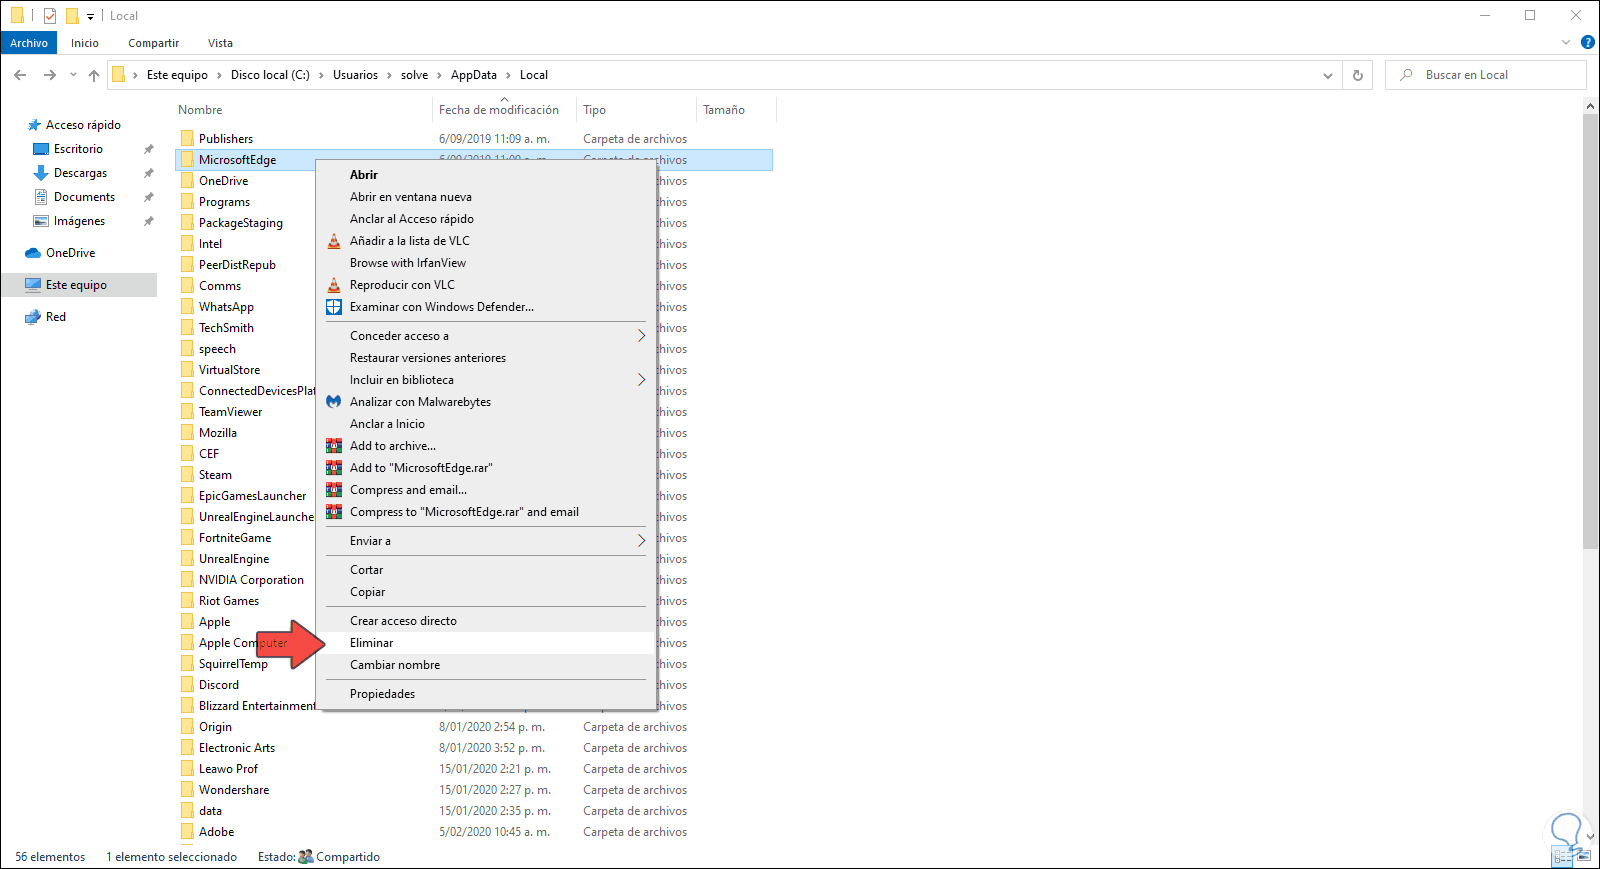Switch to the Vista ribbon tab
The image size is (1600, 869).
click(x=221, y=43)
